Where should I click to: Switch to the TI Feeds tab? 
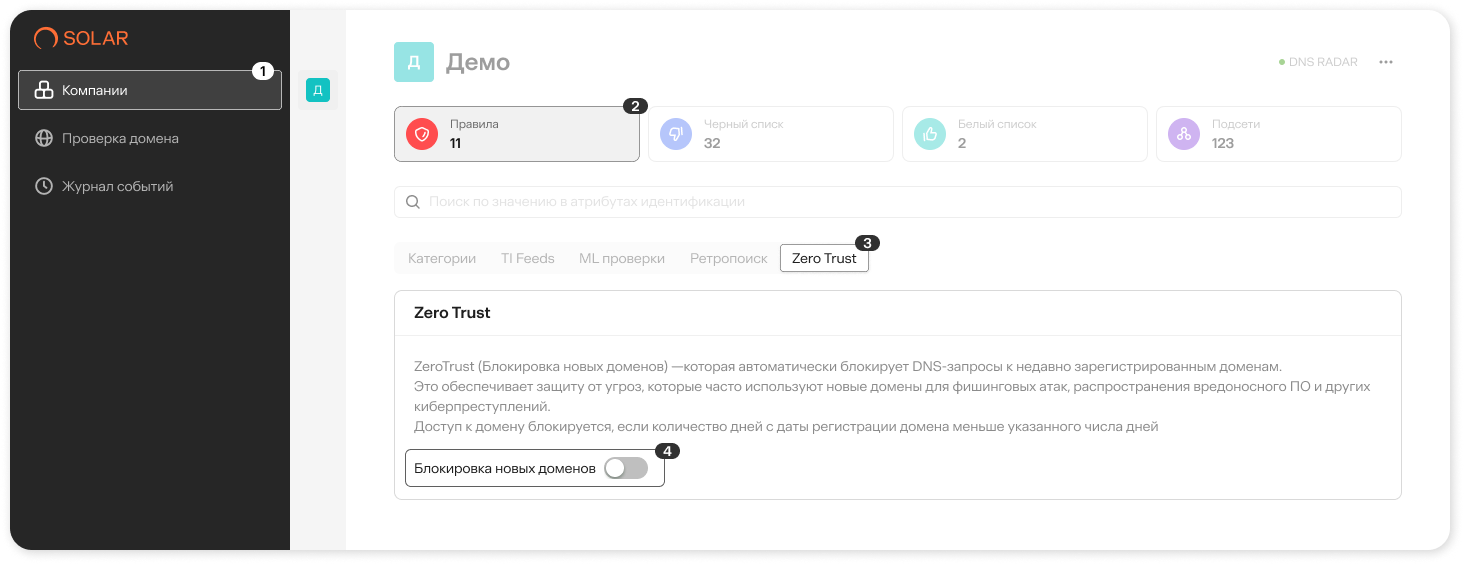(x=527, y=258)
